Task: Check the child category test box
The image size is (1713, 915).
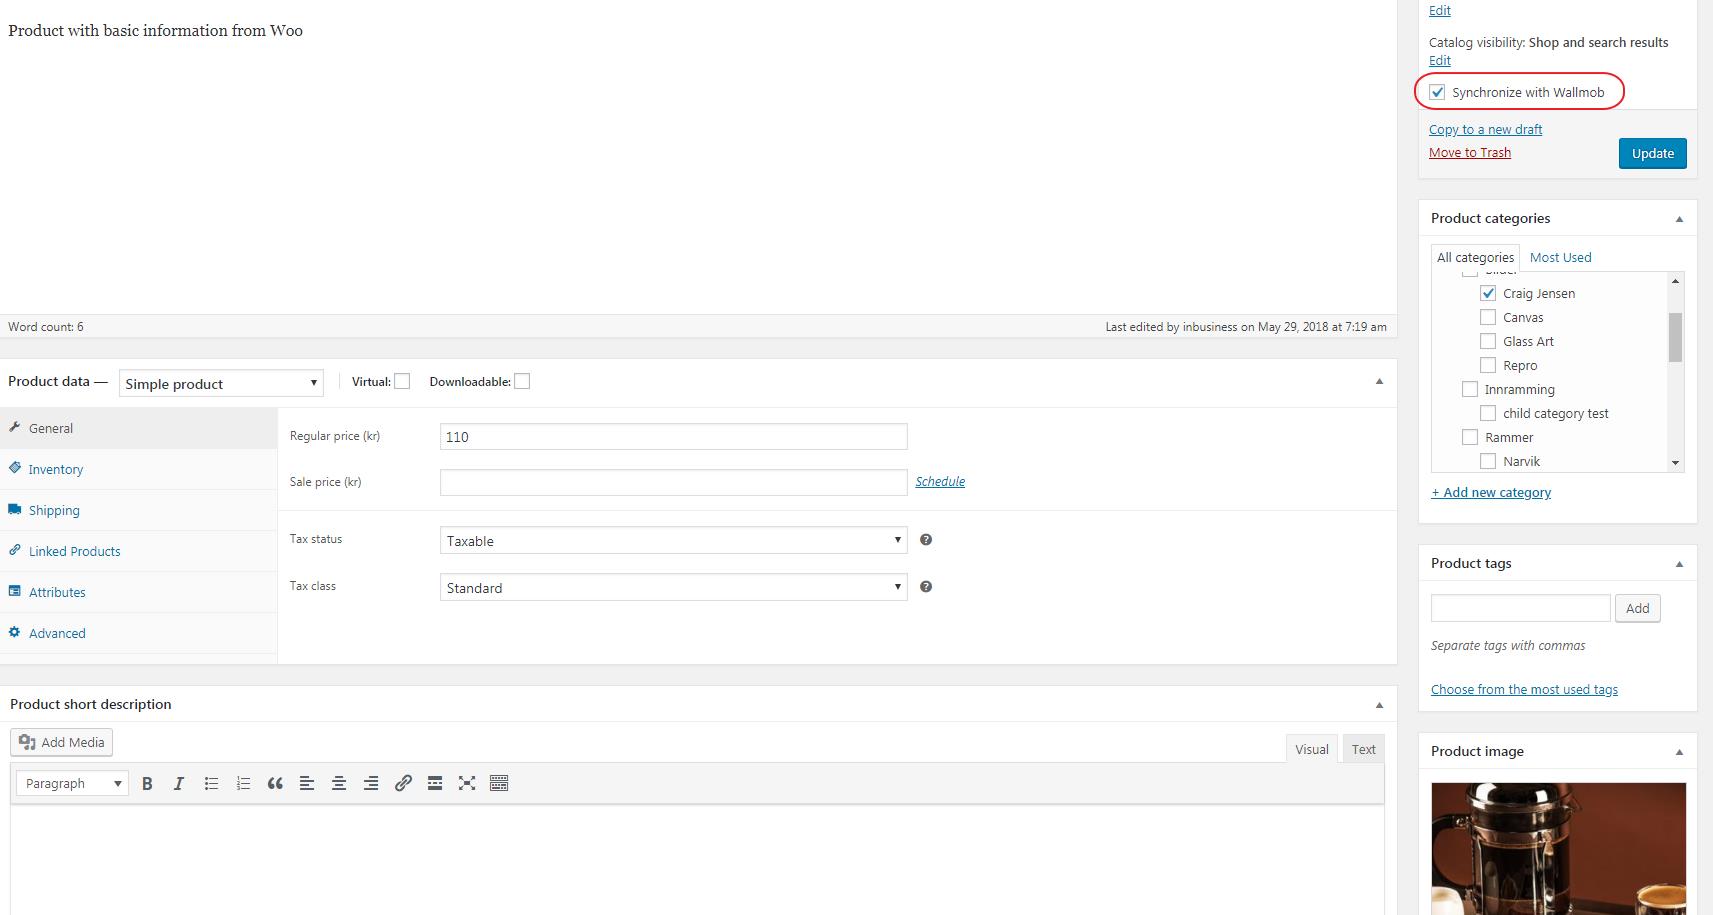Action: pyautogui.click(x=1488, y=413)
